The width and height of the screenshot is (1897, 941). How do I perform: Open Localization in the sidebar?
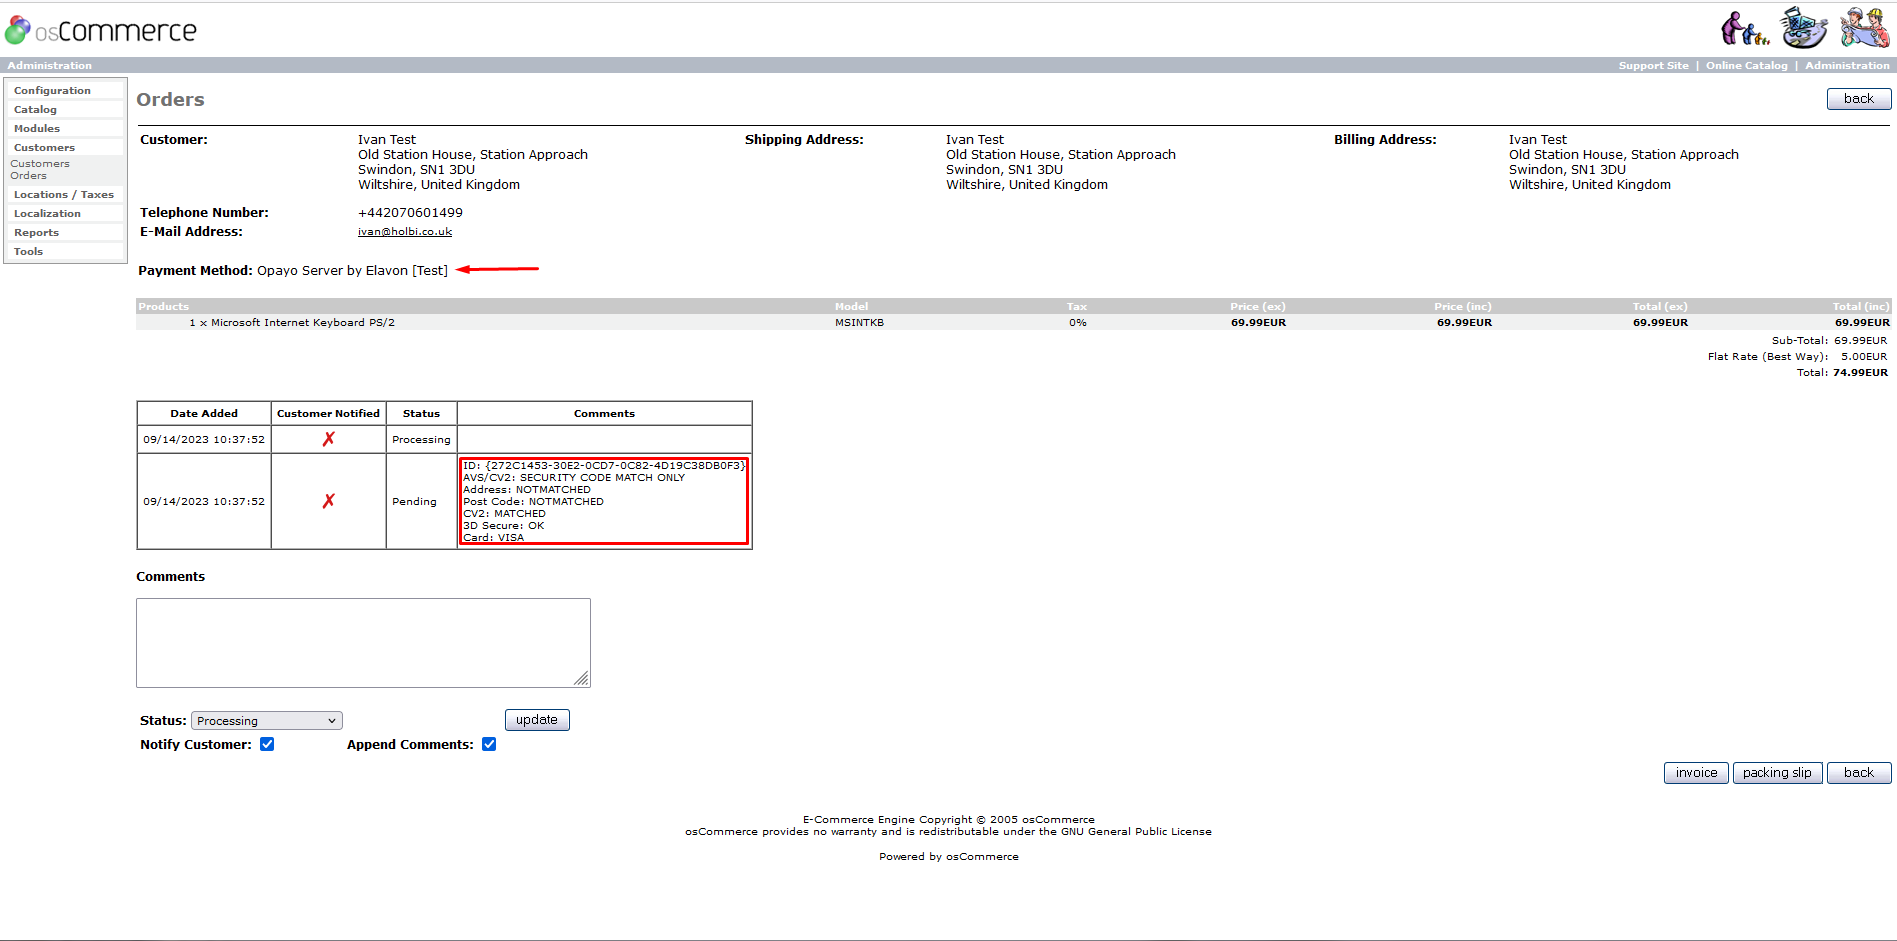[47, 214]
